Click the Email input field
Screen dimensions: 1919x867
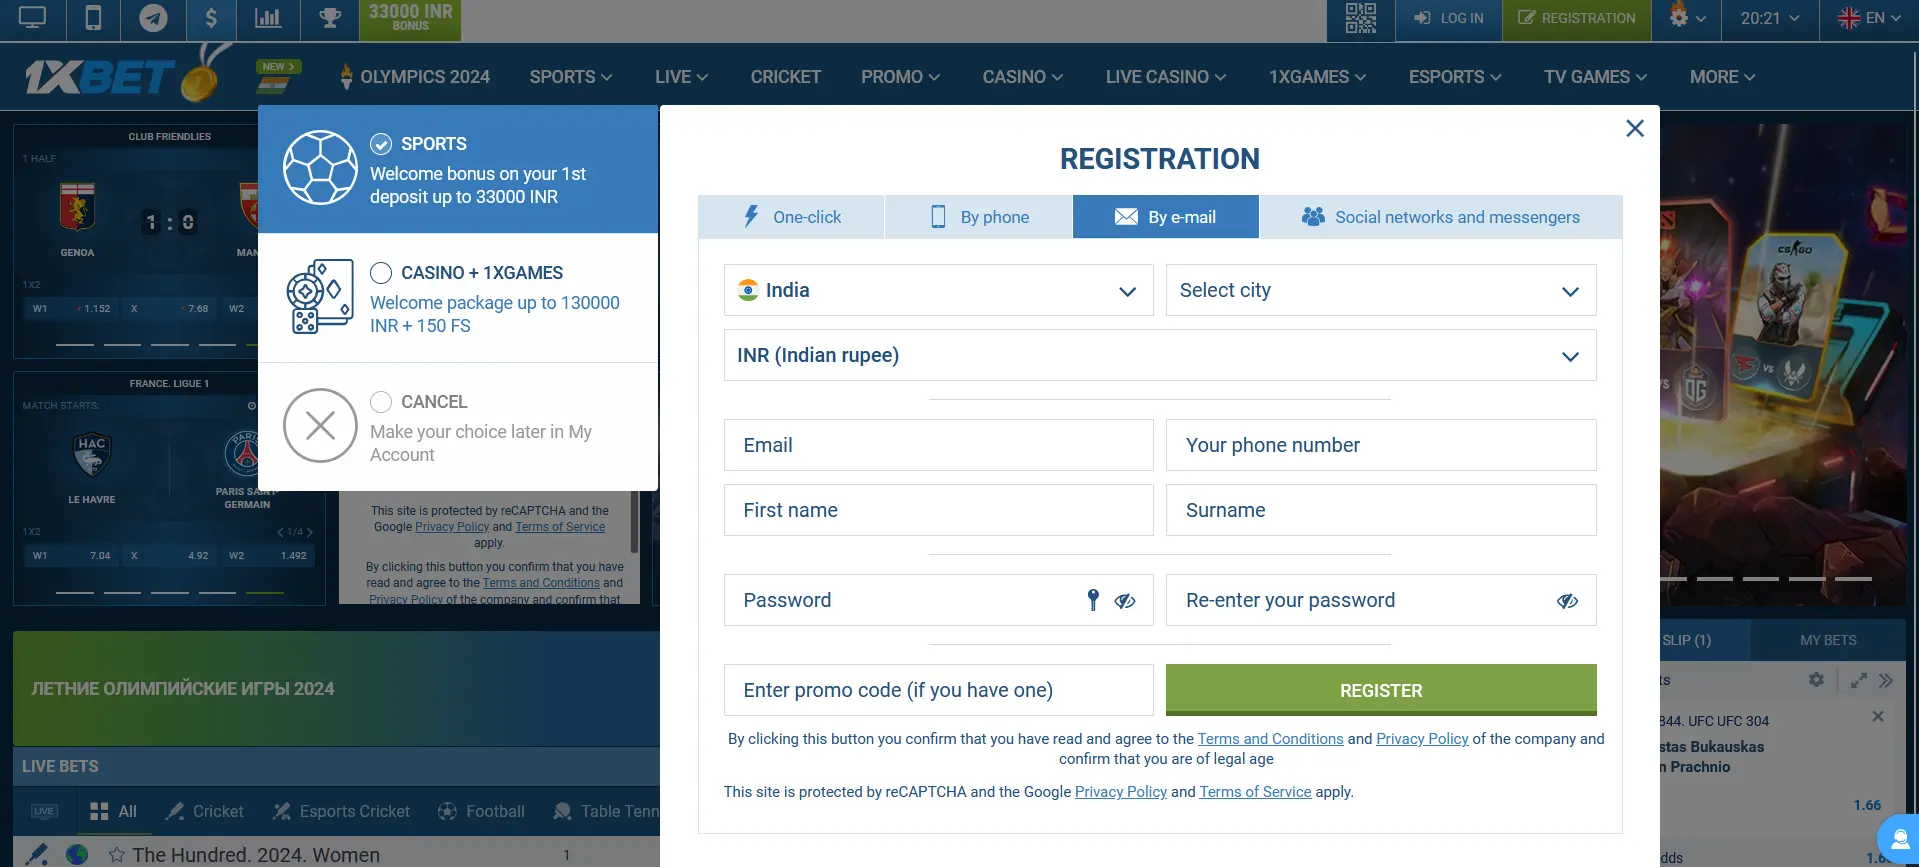point(938,446)
